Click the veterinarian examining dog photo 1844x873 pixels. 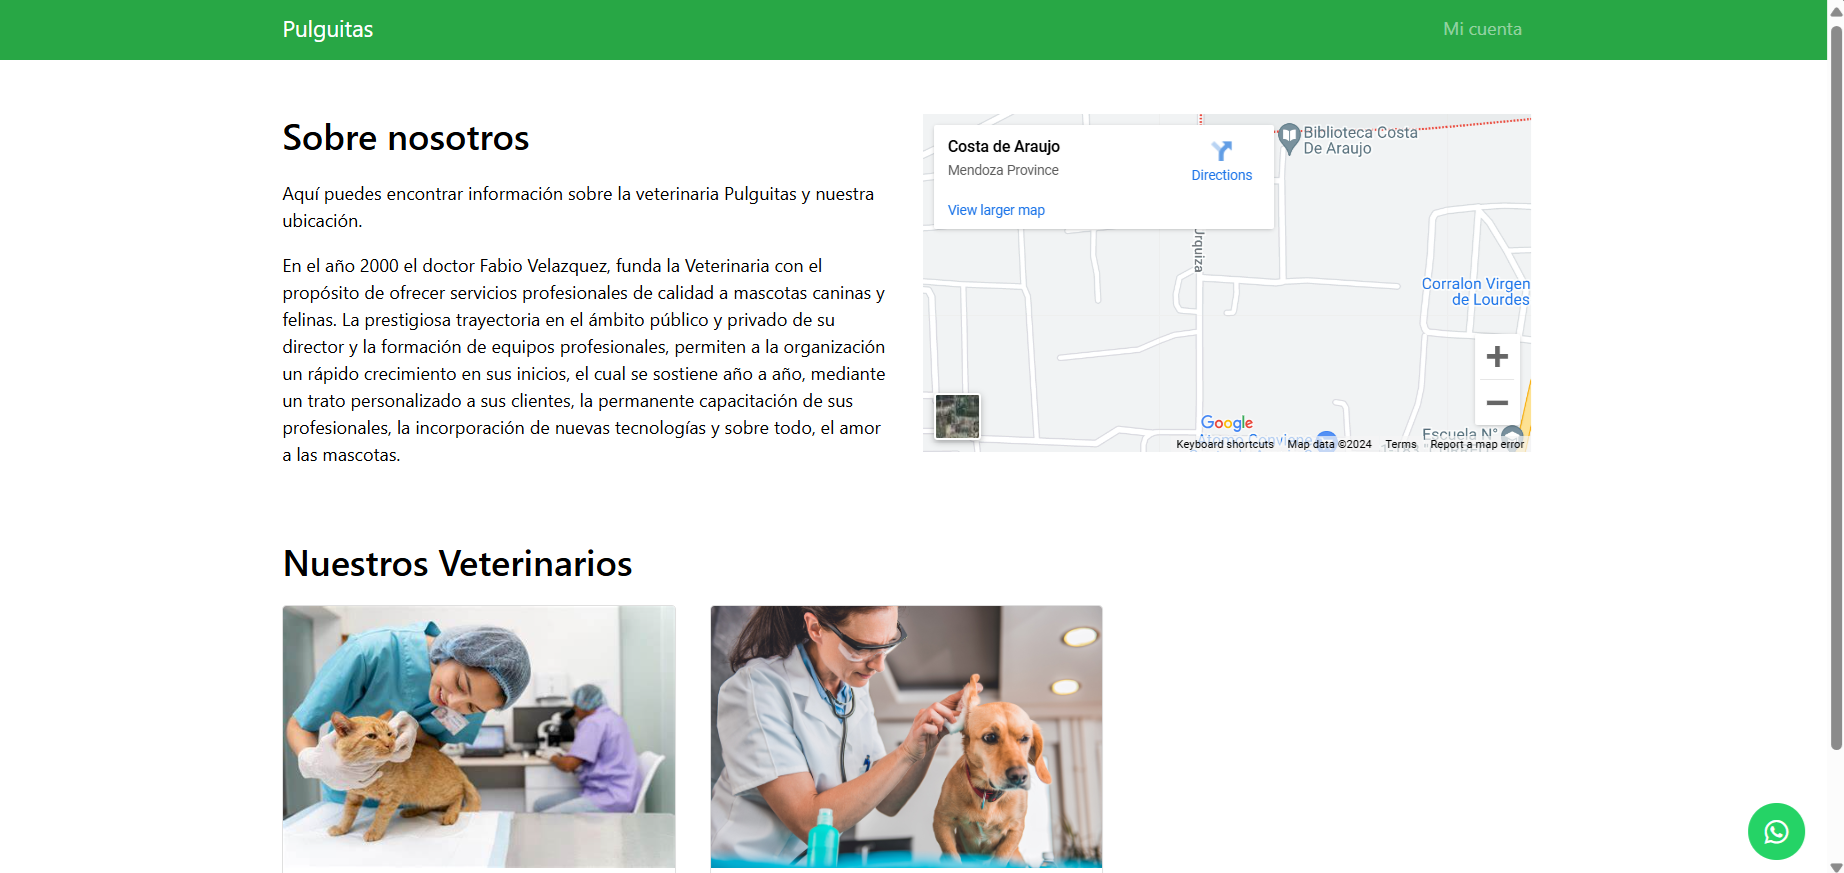906,736
